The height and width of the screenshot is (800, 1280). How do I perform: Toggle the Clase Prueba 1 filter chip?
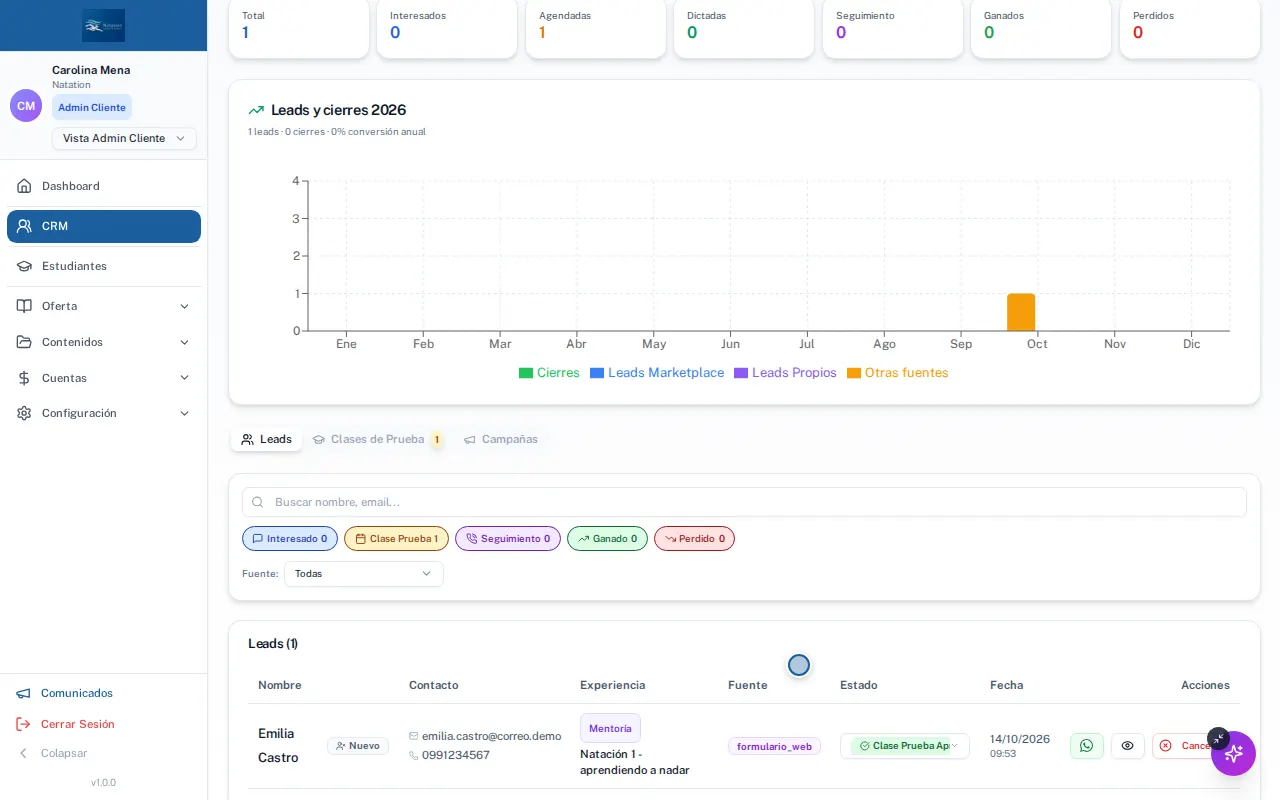coord(396,539)
